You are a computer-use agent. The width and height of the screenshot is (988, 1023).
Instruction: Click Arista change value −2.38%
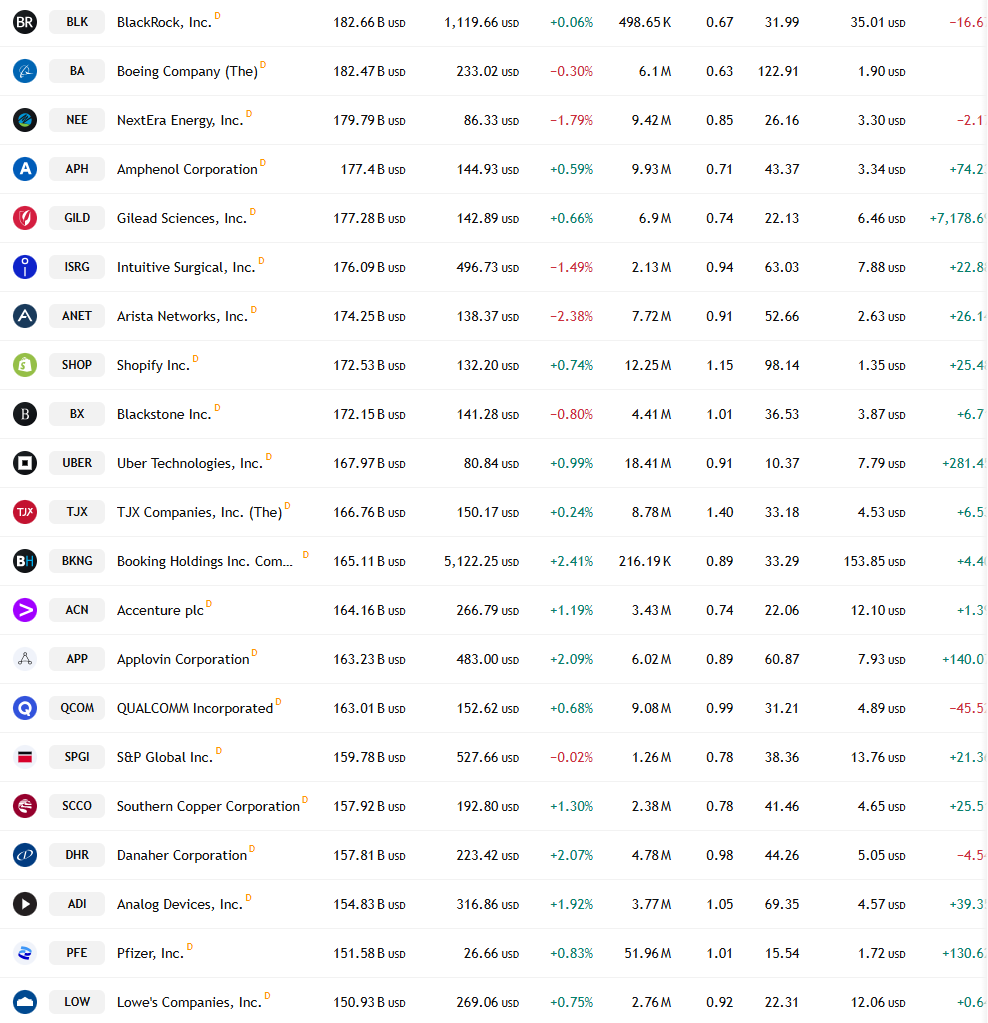point(572,316)
